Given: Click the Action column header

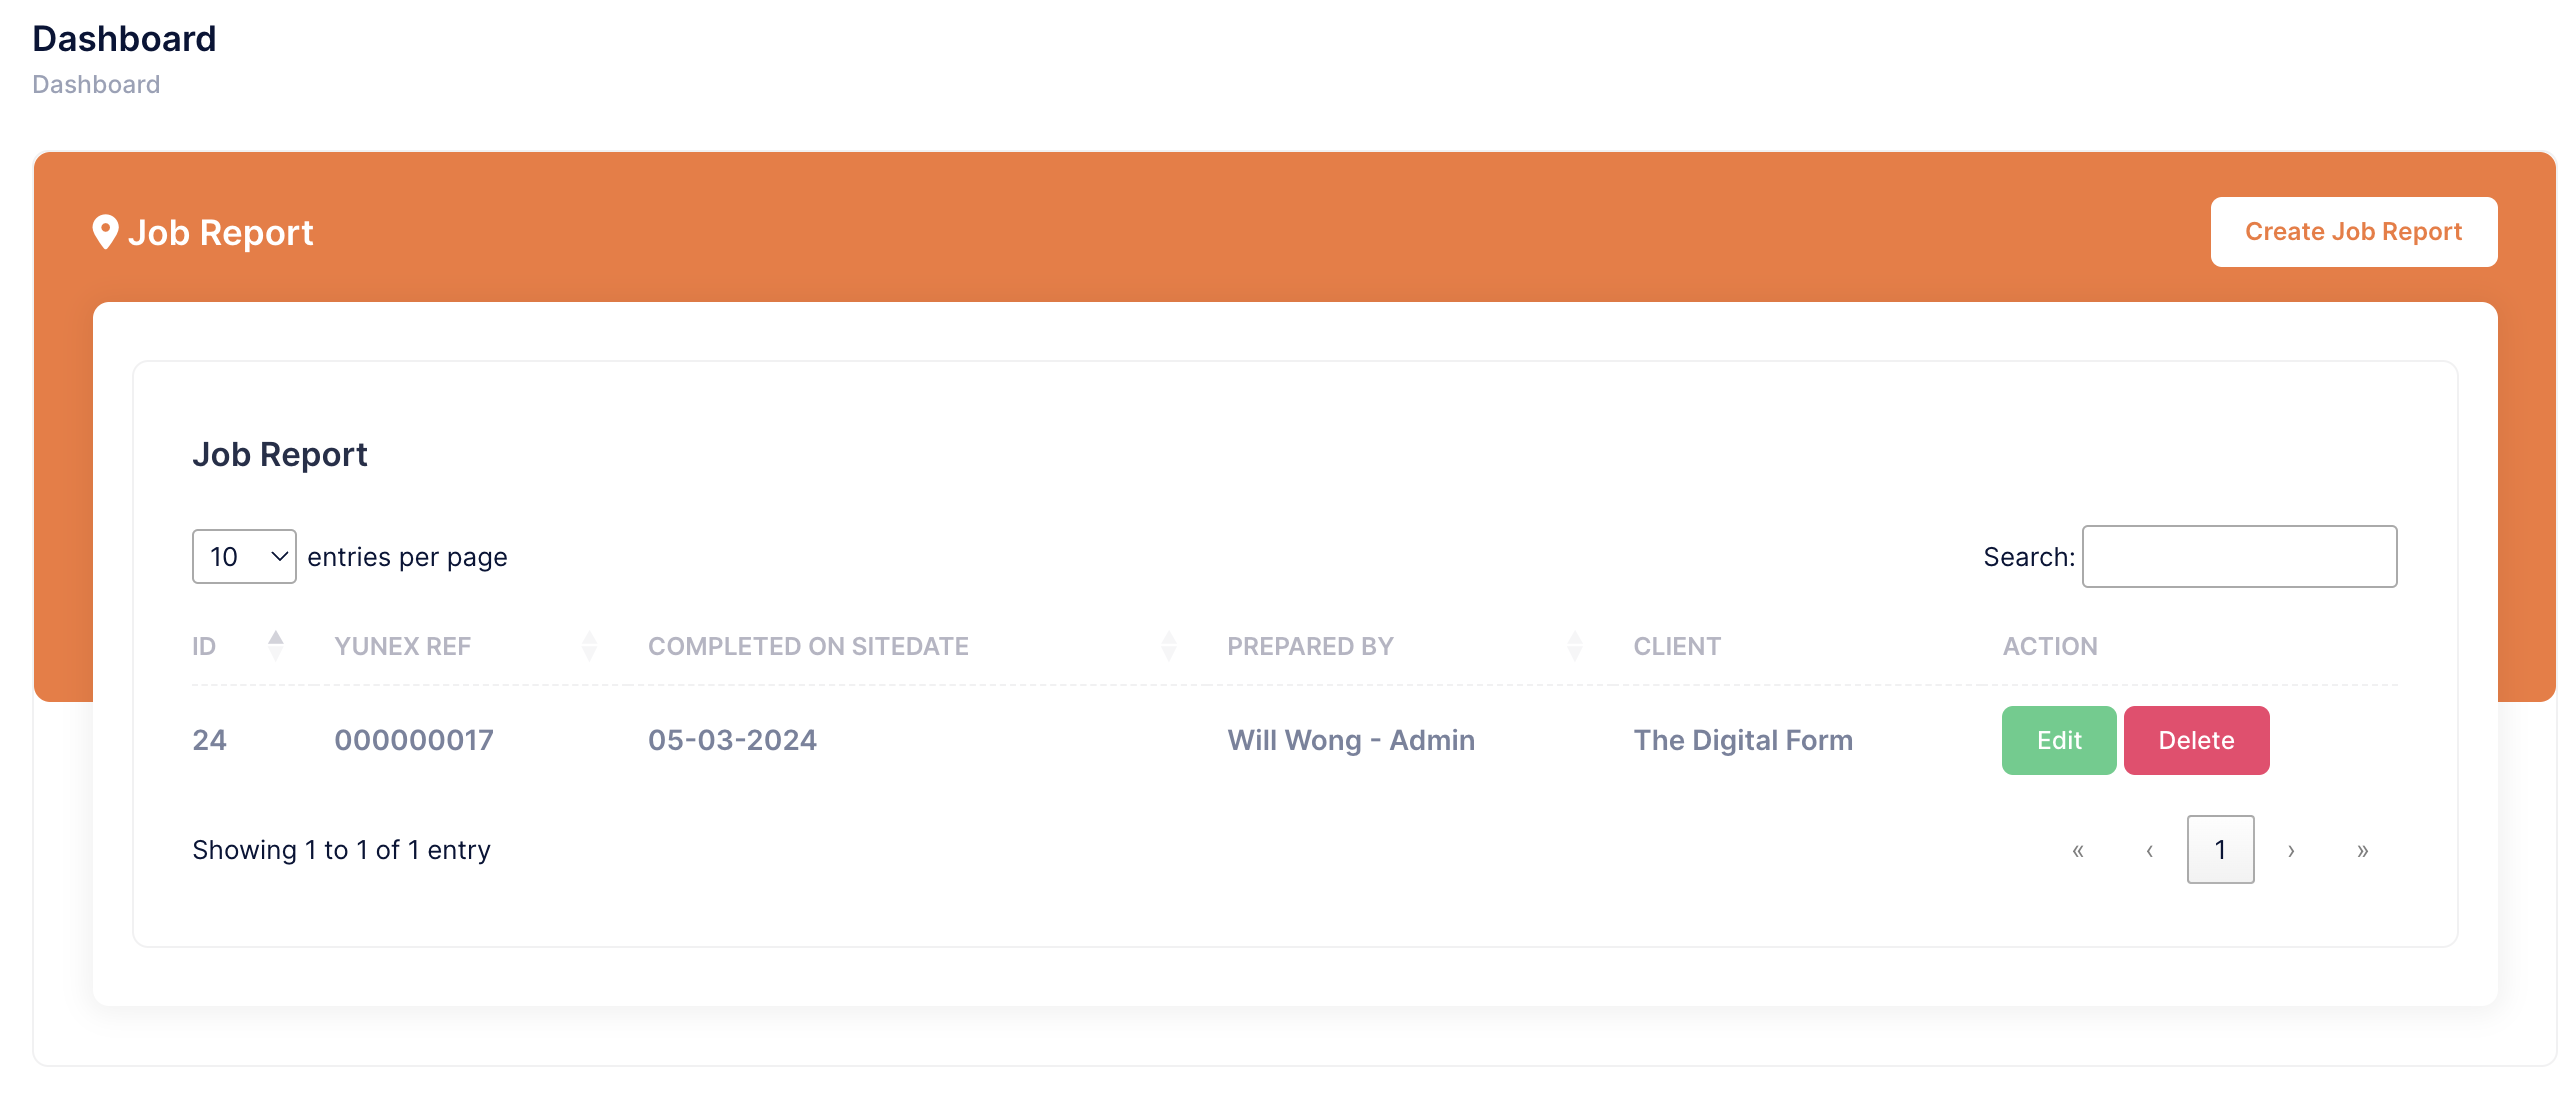Looking at the screenshot, I should pos(2050,646).
